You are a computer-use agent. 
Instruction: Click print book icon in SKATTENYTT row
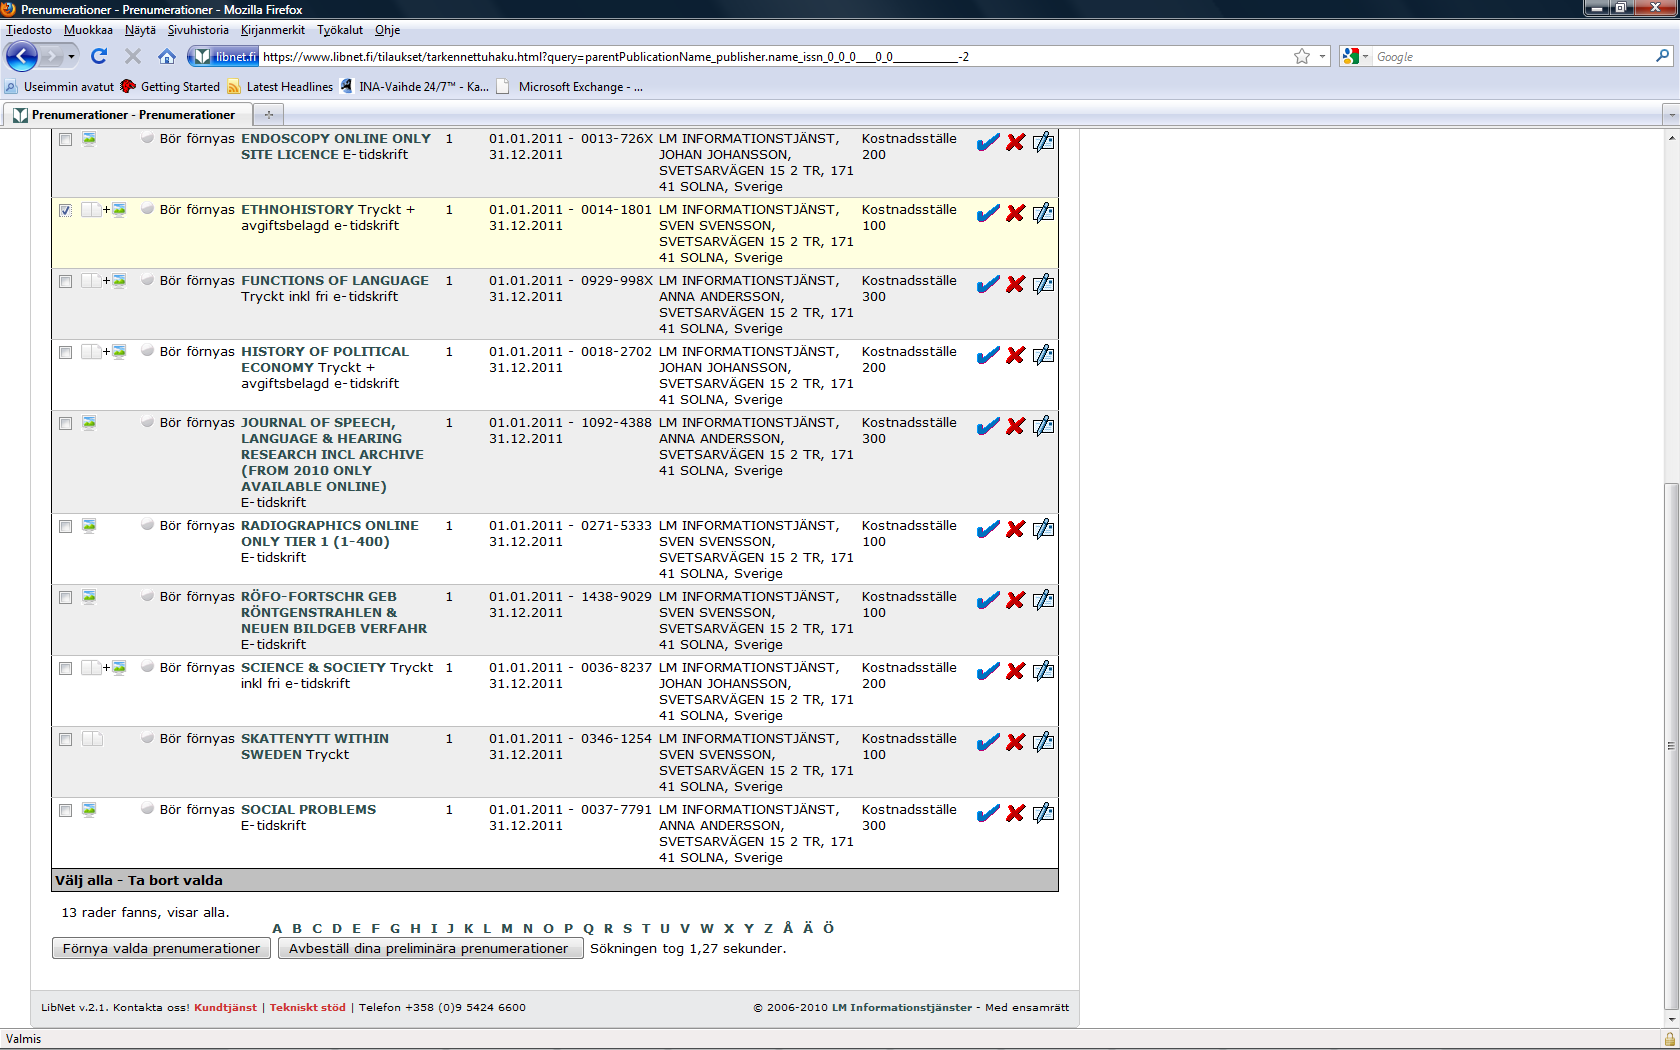point(92,739)
